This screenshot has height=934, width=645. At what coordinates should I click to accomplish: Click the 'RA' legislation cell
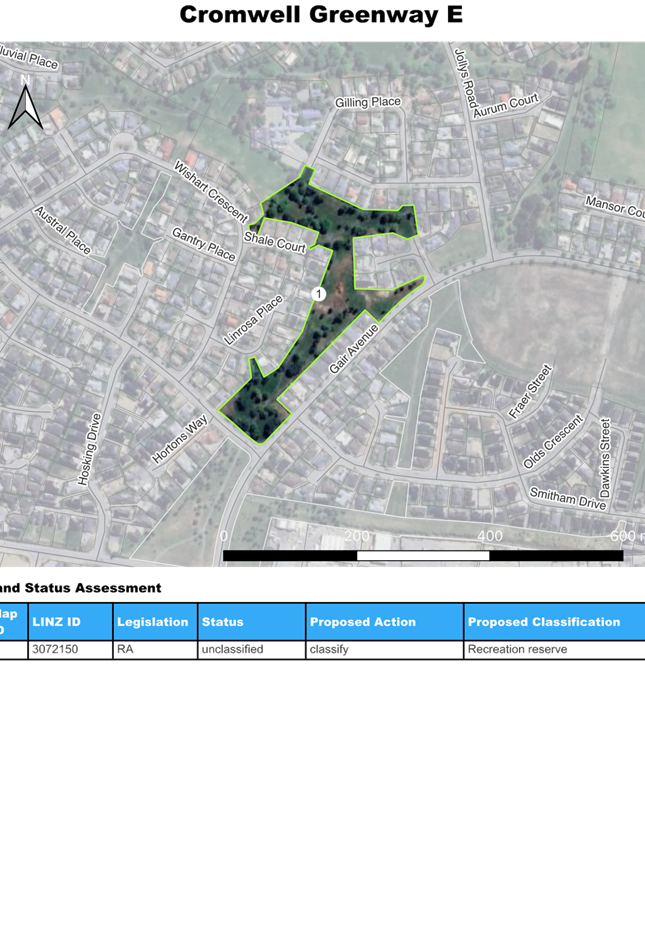coord(154,650)
